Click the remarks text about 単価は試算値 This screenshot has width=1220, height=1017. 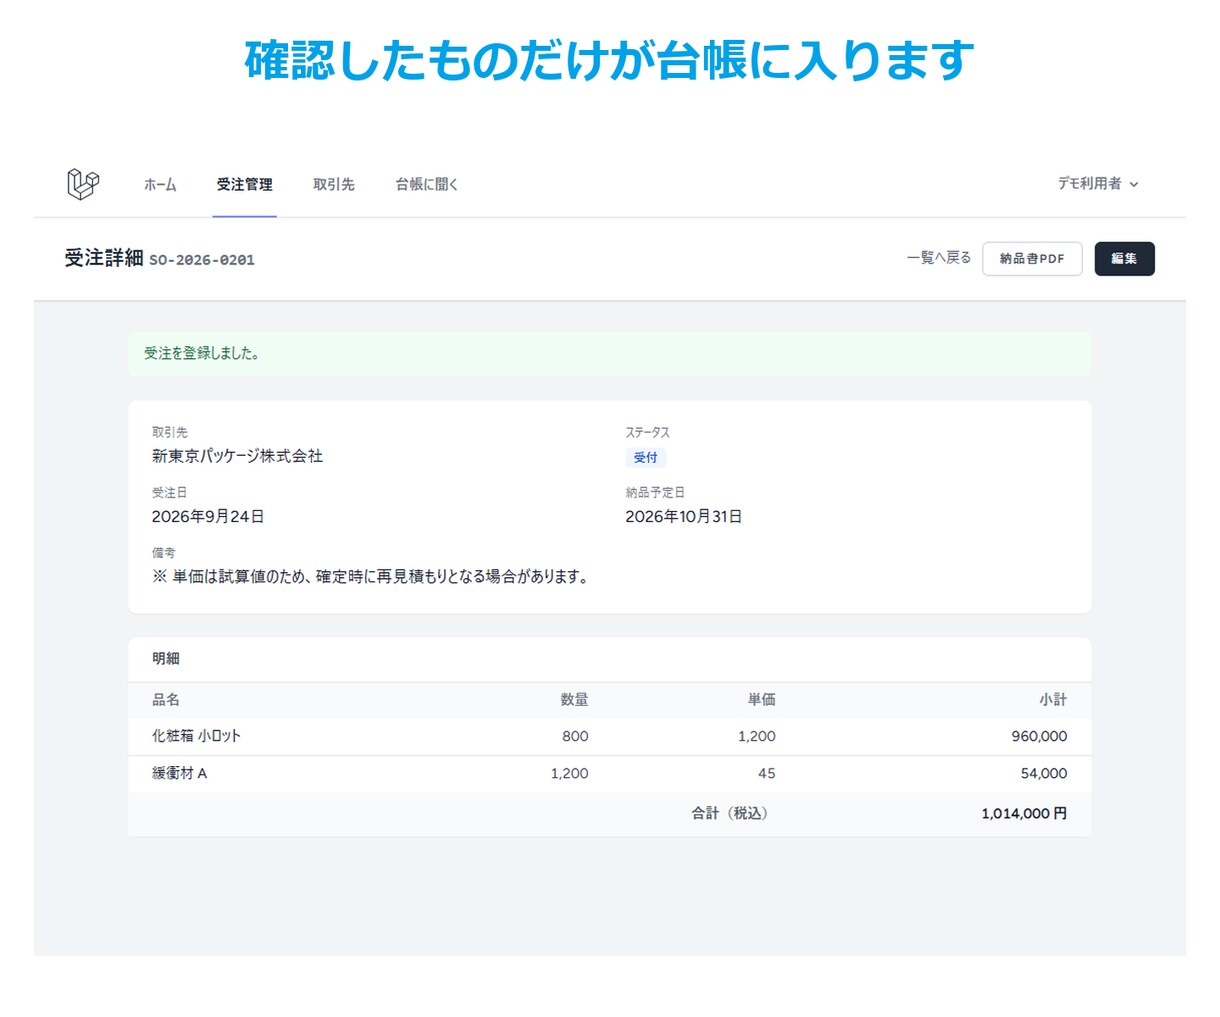click(x=371, y=577)
